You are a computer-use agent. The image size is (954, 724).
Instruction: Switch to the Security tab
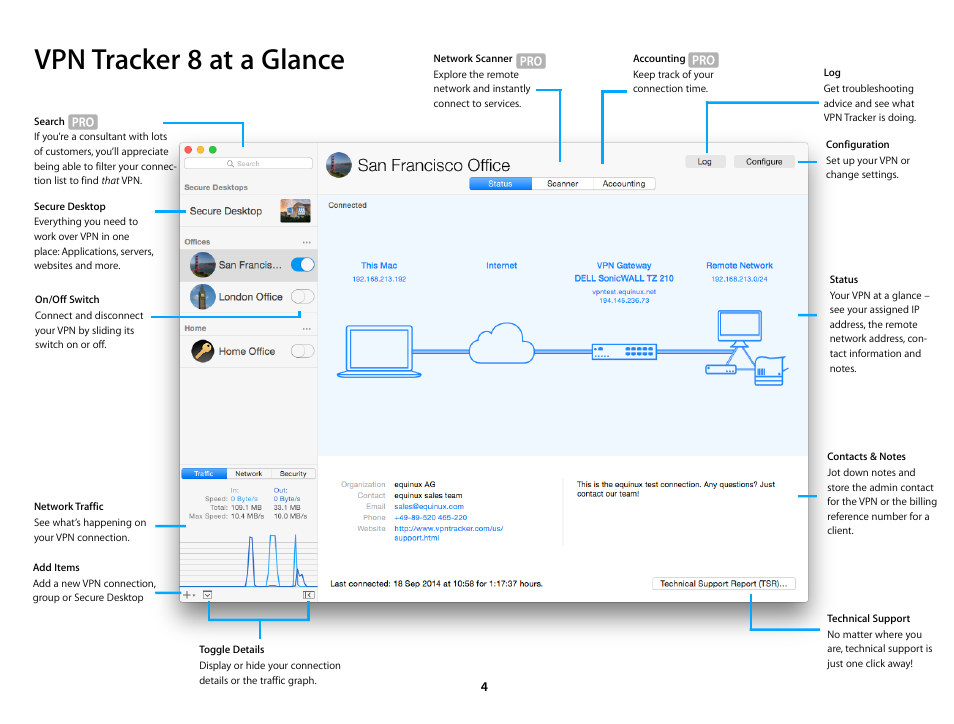(293, 473)
